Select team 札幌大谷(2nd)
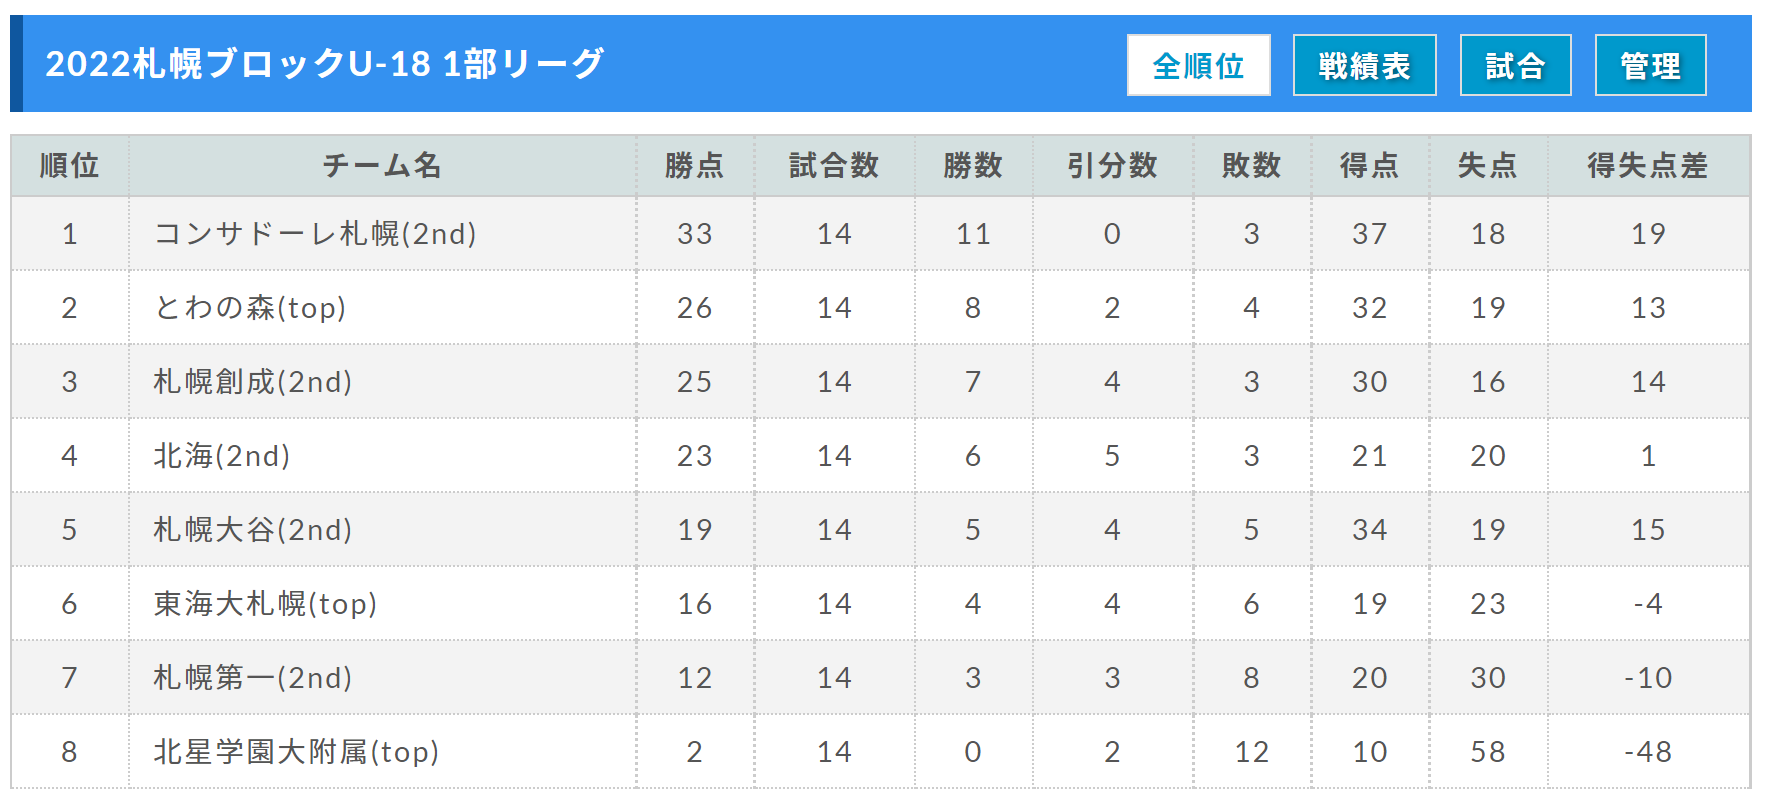 click(x=253, y=530)
